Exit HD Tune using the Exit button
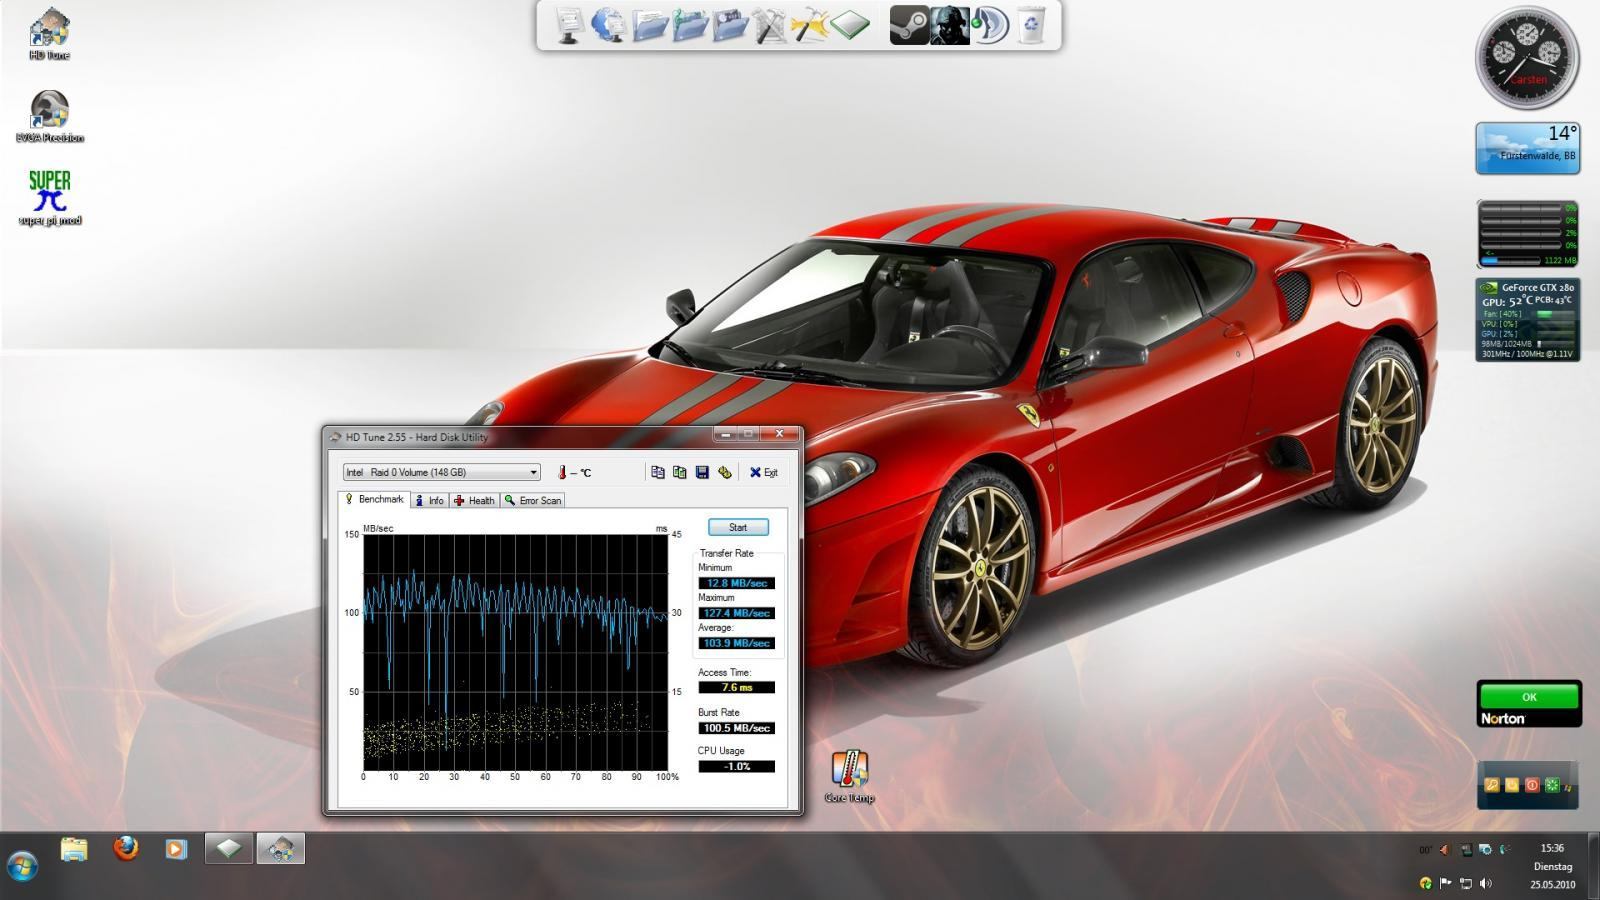This screenshot has width=1600, height=900. [x=764, y=472]
